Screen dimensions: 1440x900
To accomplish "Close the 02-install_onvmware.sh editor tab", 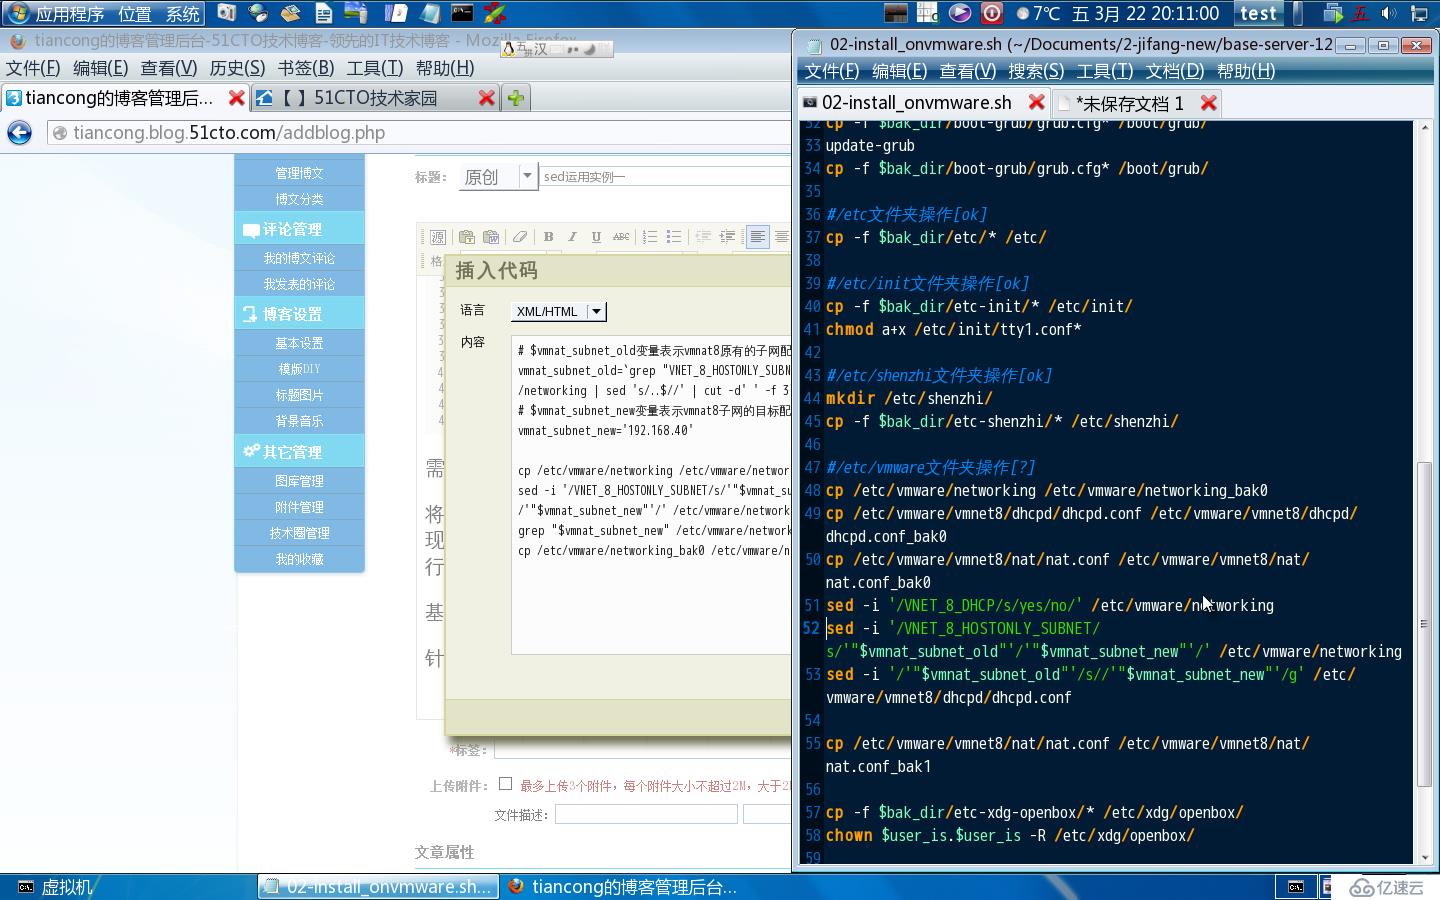I will coord(1037,103).
